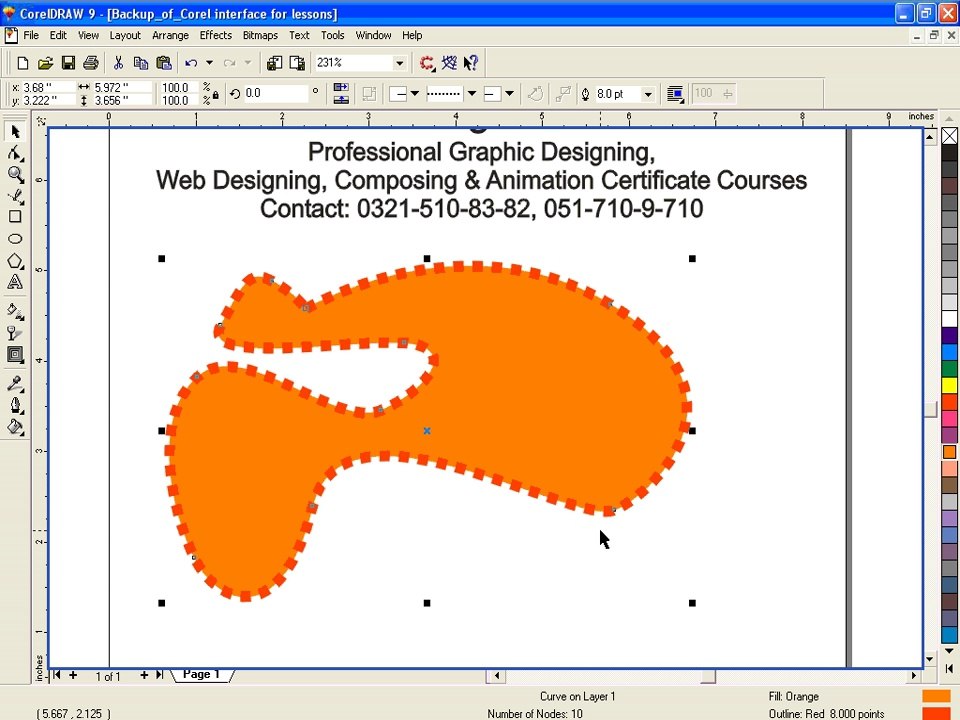Viewport: 960px width, 720px height.
Task: Open the end arrowhead selector
Action: point(498,94)
